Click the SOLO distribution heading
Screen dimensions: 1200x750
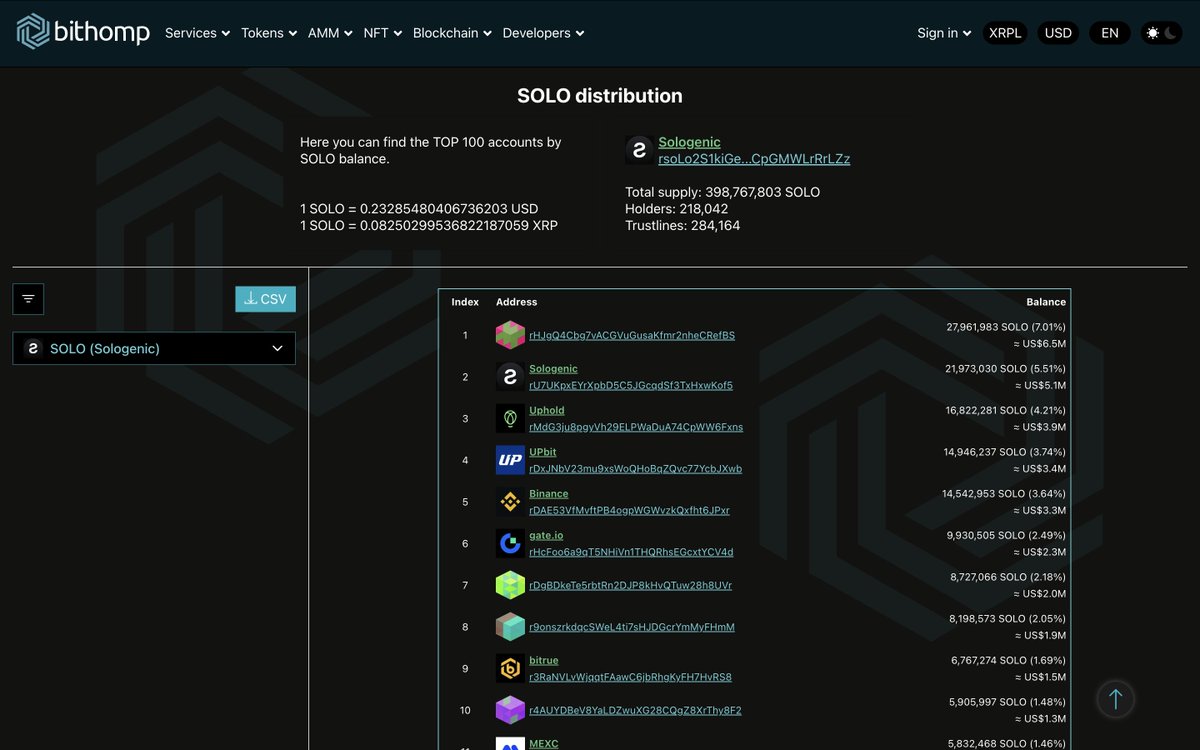(x=600, y=96)
